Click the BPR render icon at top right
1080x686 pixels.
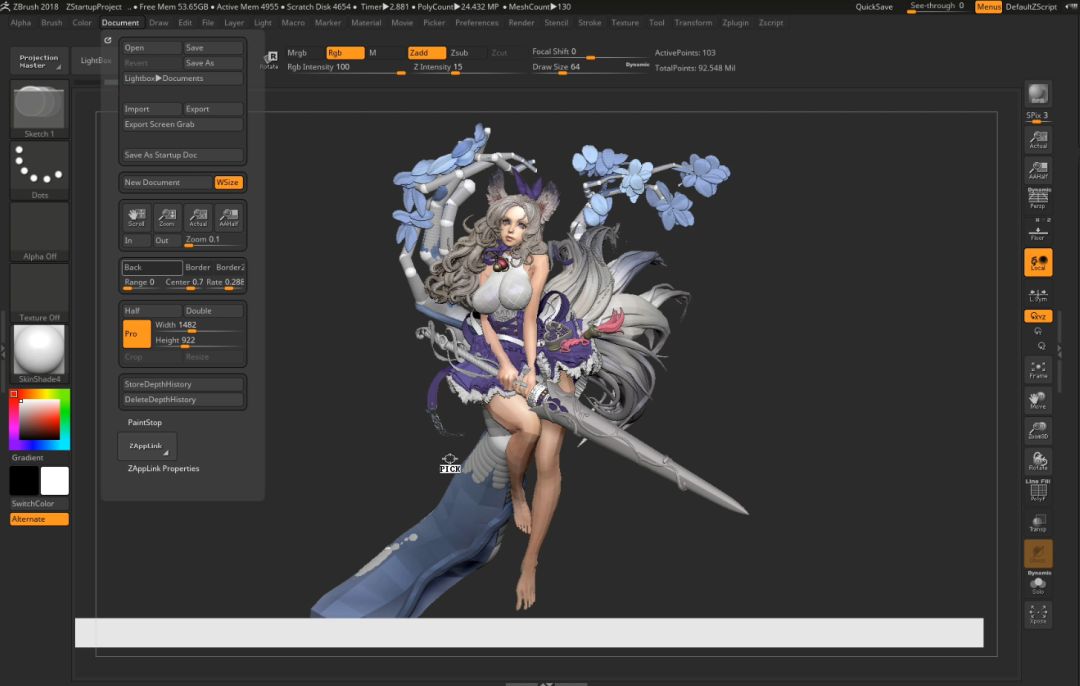(1038, 94)
